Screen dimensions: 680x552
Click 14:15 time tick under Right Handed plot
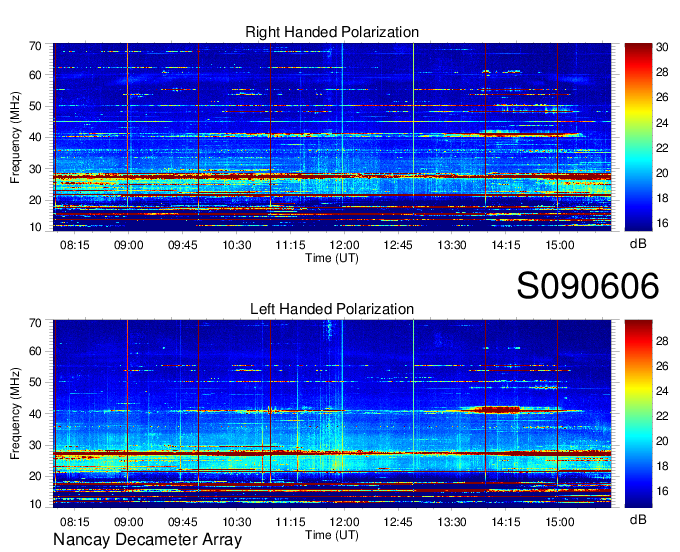pos(506,245)
